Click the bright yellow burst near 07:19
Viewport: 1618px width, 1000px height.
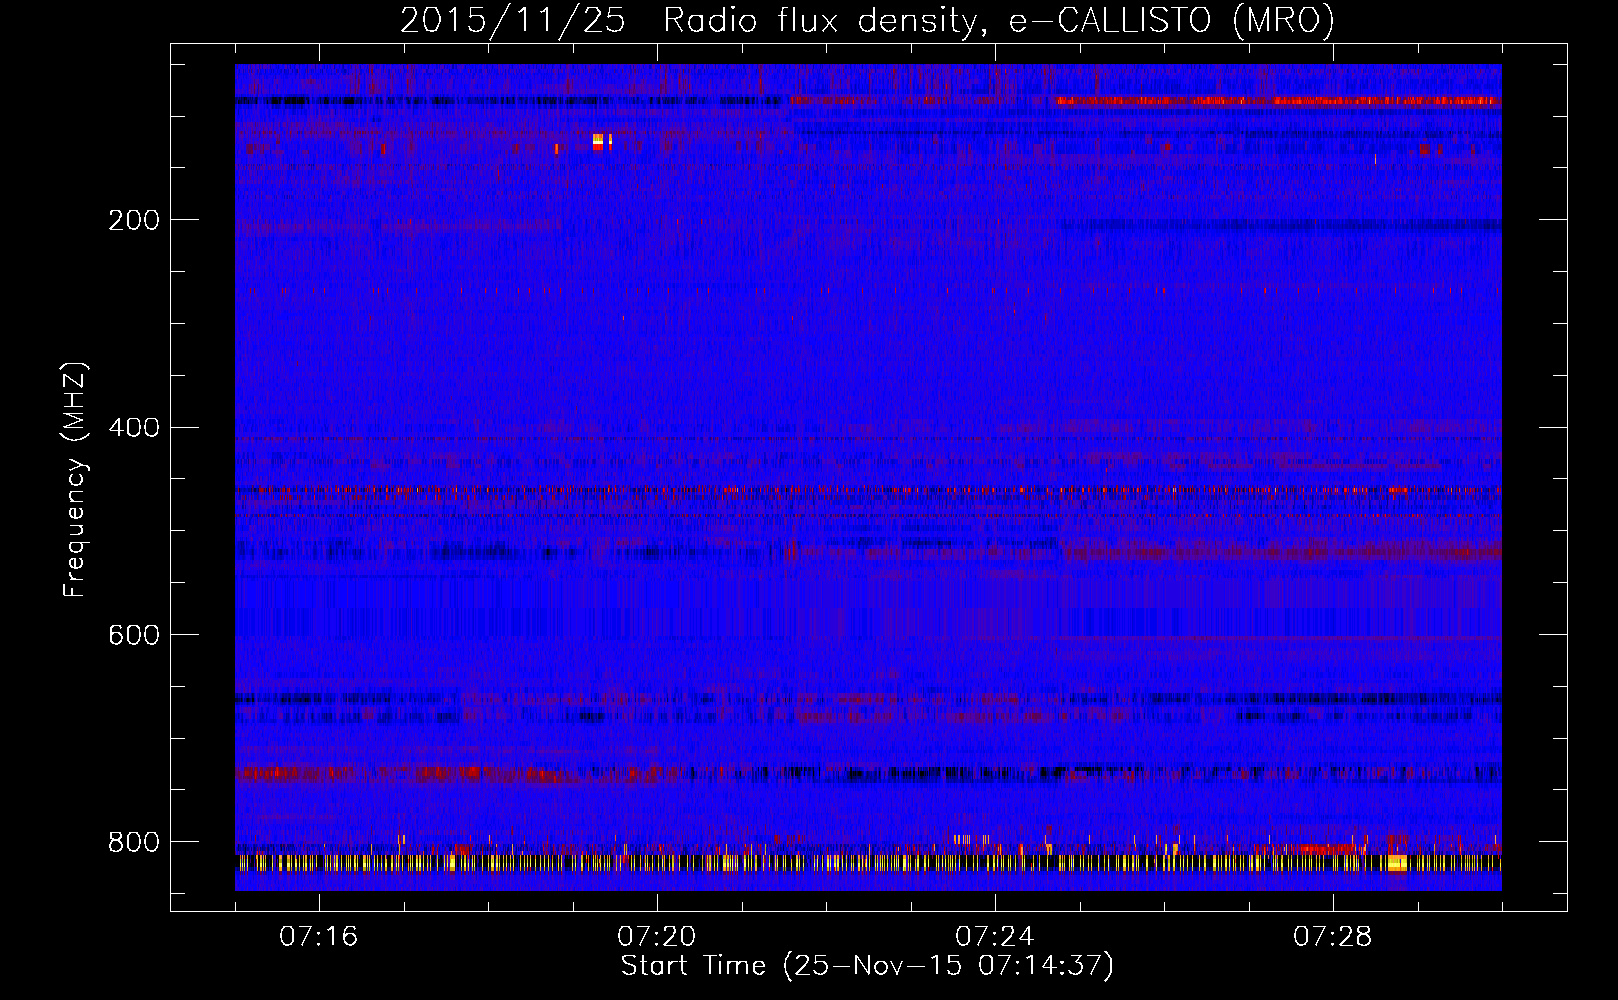(599, 141)
